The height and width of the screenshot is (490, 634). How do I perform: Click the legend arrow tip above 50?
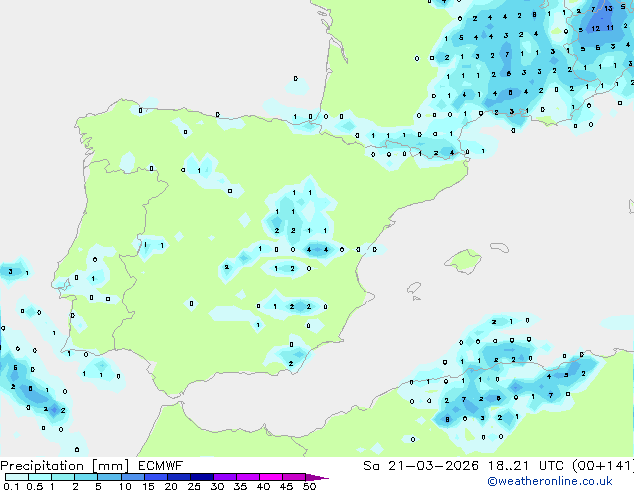click(317, 477)
